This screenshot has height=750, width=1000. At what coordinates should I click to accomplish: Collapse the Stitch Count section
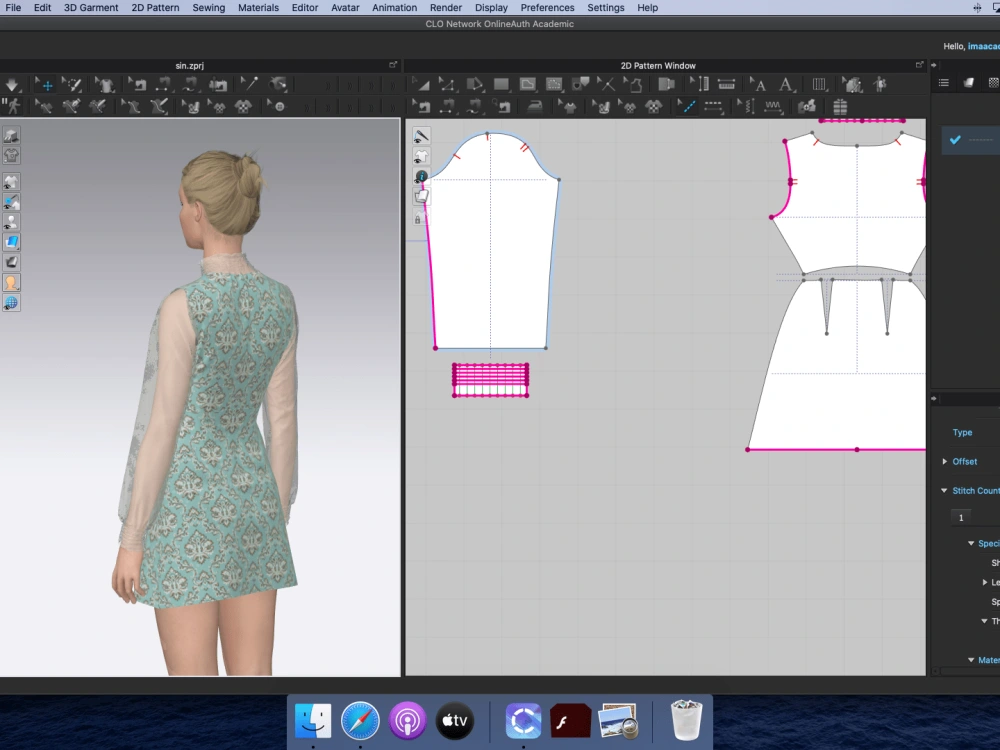click(945, 490)
